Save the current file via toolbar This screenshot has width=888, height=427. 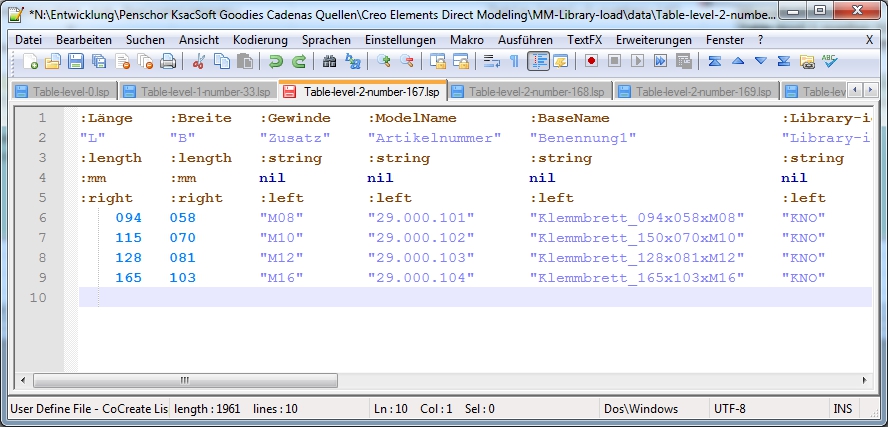pos(76,62)
